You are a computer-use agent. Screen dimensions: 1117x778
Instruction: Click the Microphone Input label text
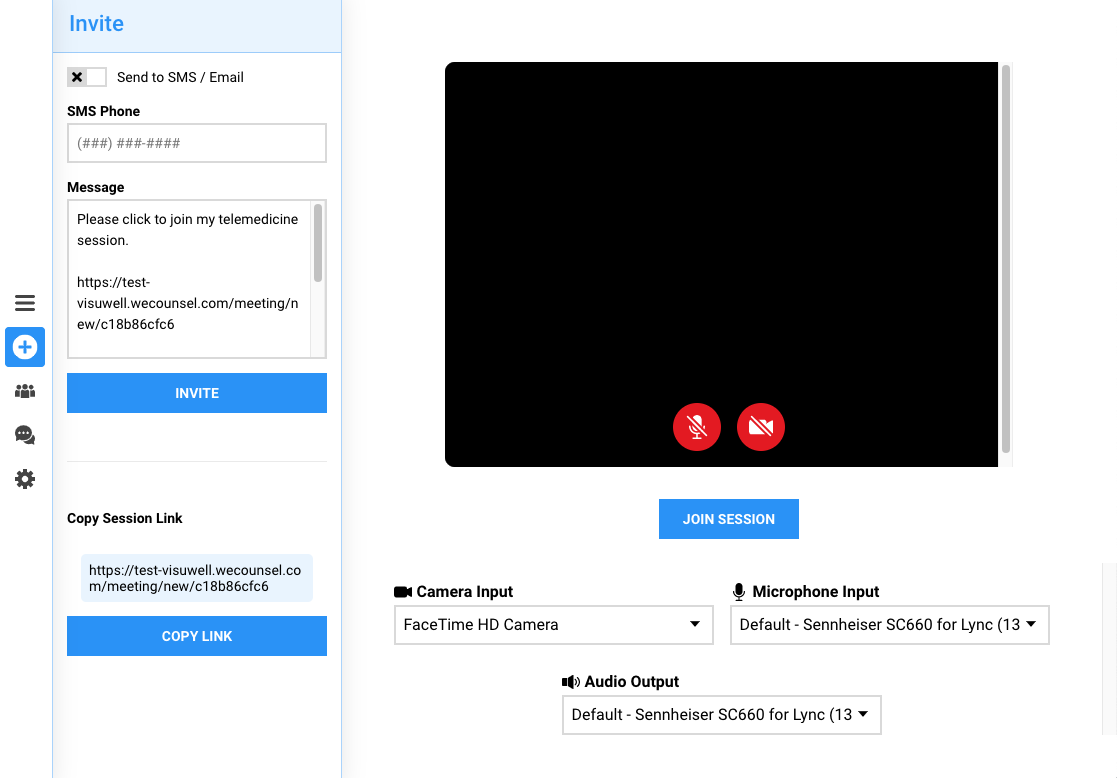(816, 592)
